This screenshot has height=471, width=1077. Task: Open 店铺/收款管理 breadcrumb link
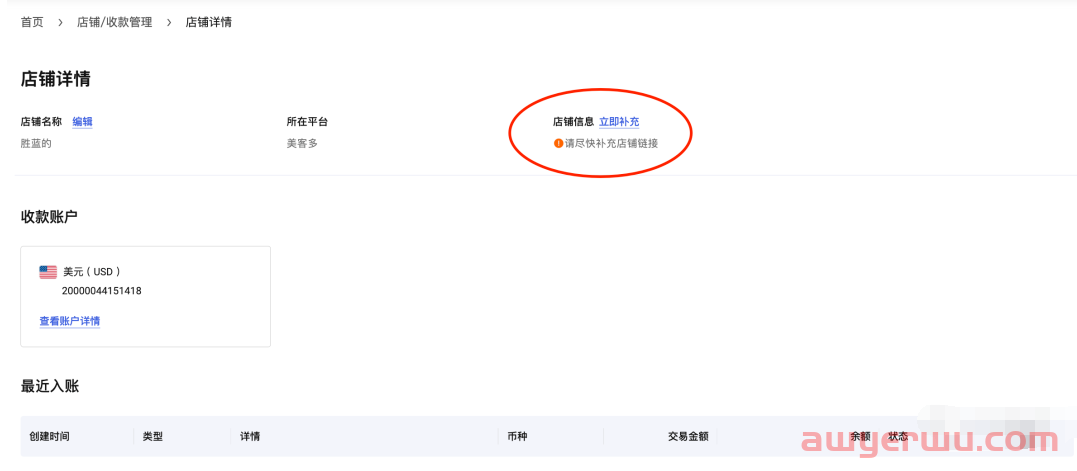click(x=114, y=22)
